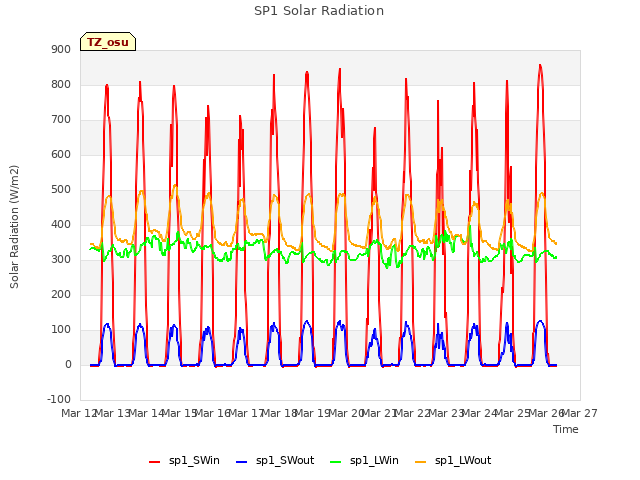Click the SP1 Solar Radiation chart title

click(319, 11)
